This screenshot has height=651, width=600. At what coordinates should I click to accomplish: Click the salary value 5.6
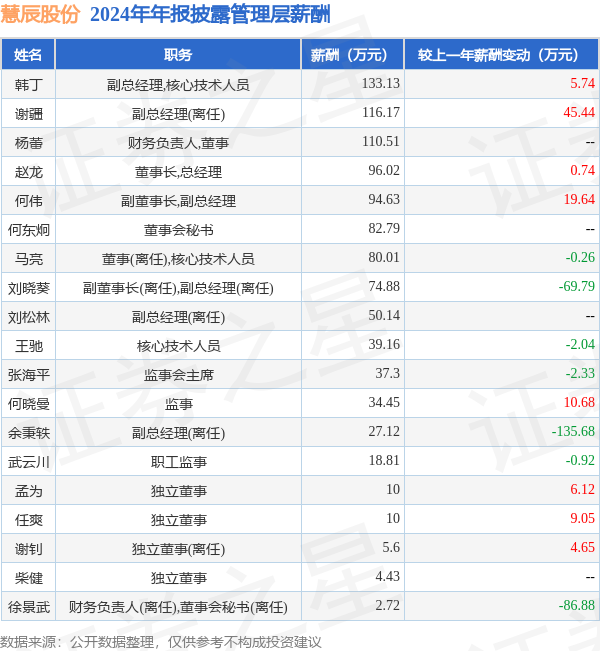coord(391,547)
